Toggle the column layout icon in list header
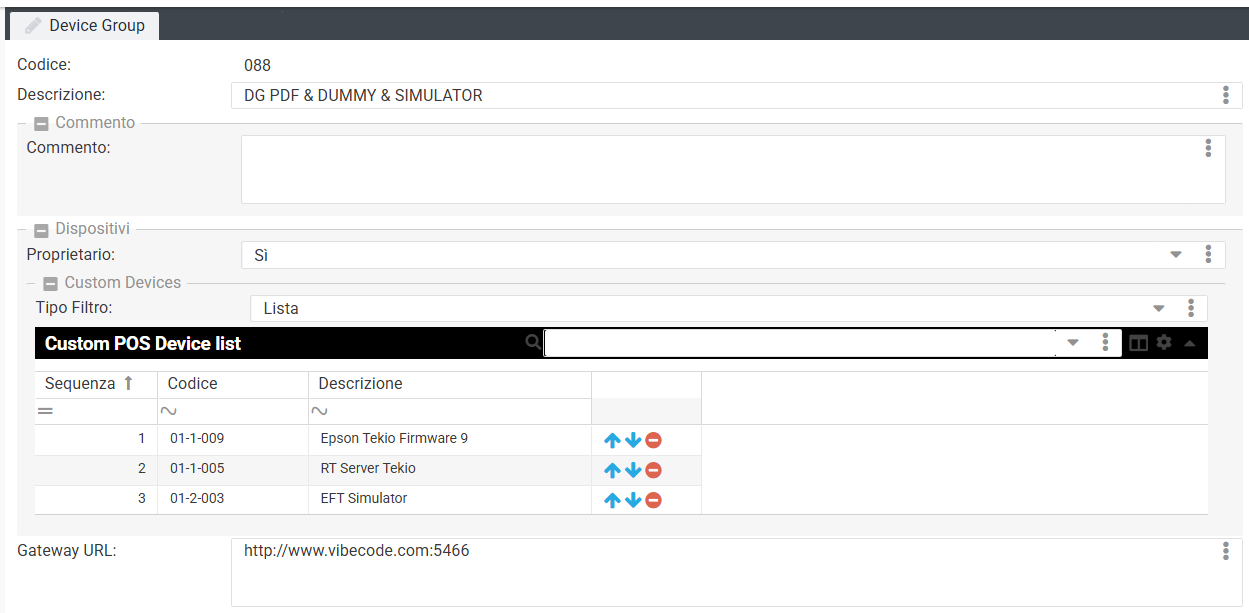The height and width of the screenshot is (613, 1249). coord(1138,343)
